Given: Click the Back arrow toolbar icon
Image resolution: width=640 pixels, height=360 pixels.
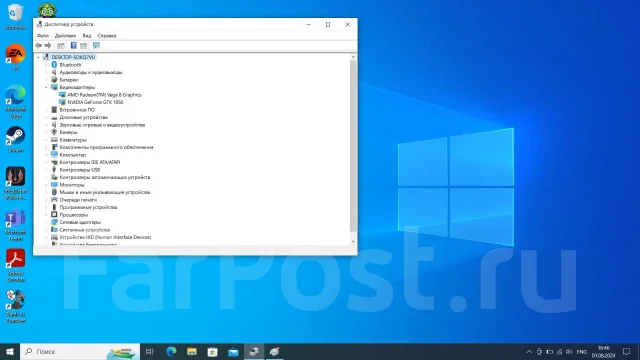Looking at the screenshot, I should click(x=38, y=46).
